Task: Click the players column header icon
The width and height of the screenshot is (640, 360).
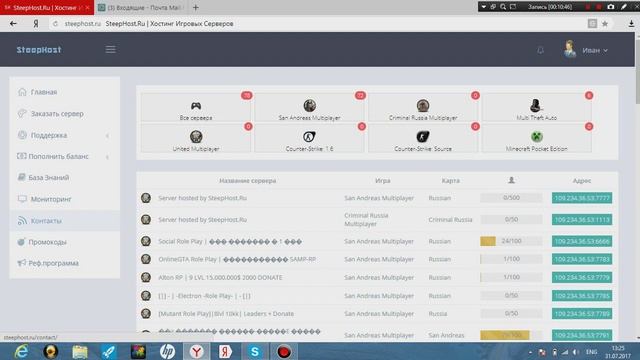Action: [511, 180]
